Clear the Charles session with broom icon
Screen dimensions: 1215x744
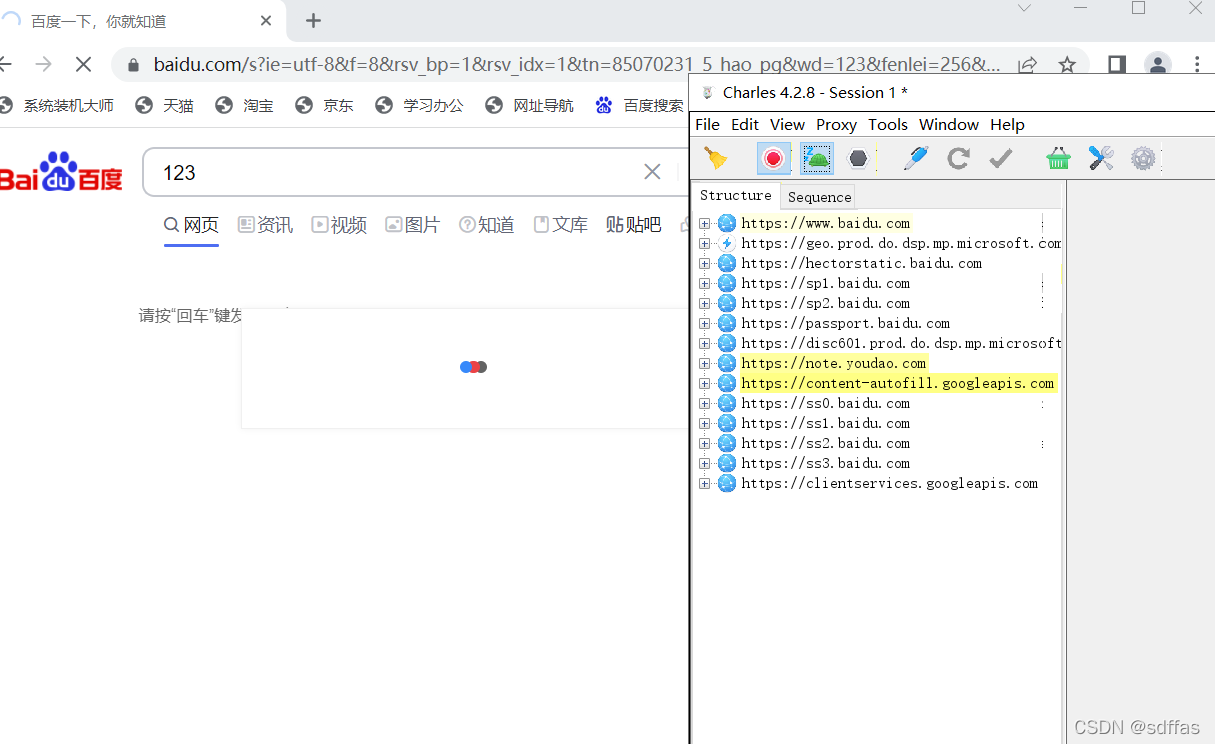point(716,158)
